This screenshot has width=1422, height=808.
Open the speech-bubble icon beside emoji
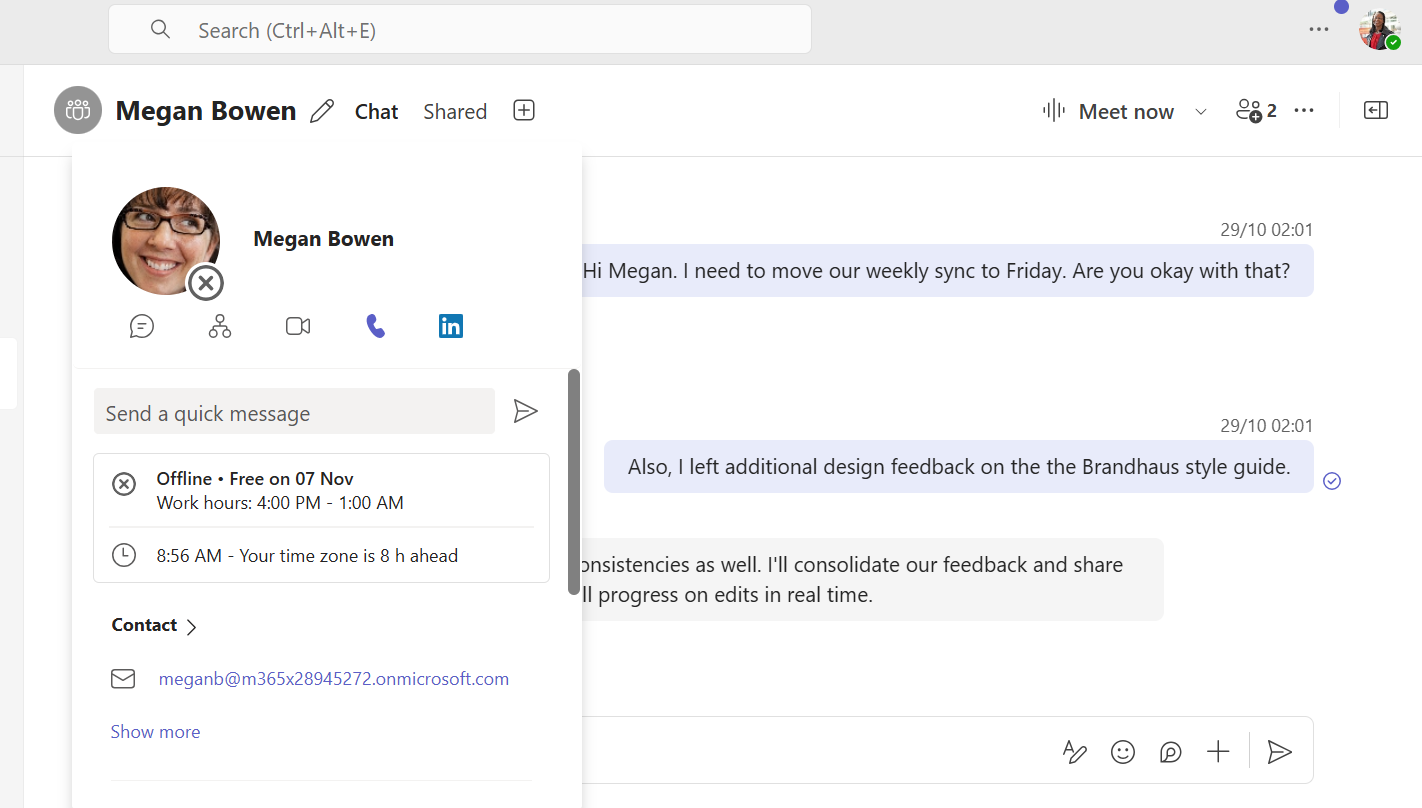pyautogui.click(x=1171, y=752)
